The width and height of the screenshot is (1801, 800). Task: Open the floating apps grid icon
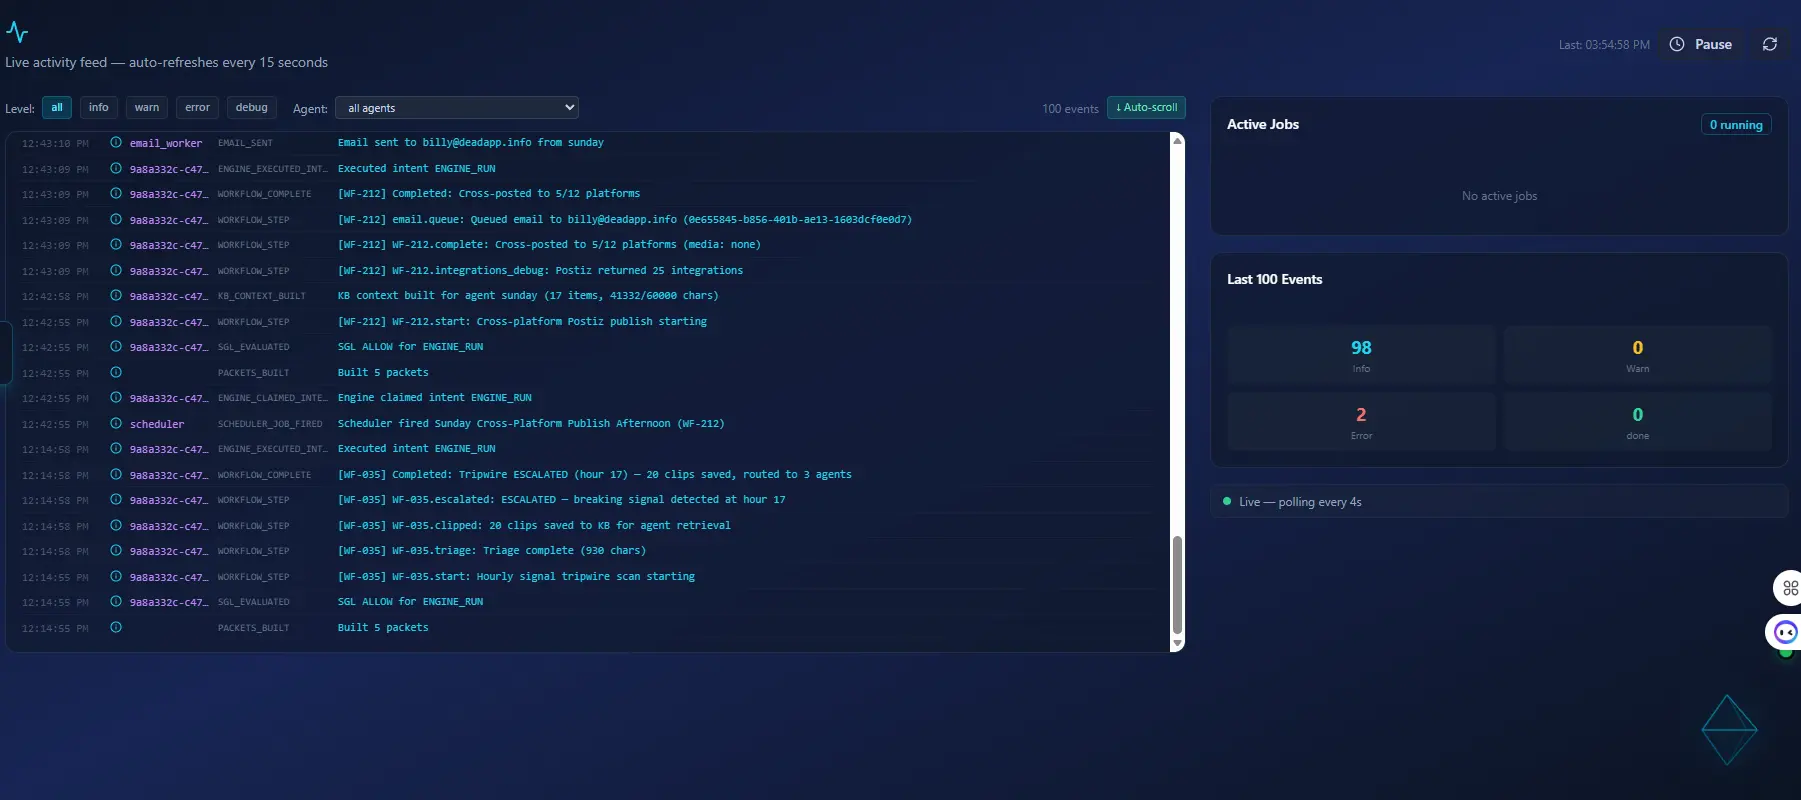pyautogui.click(x=1789, y=588)
